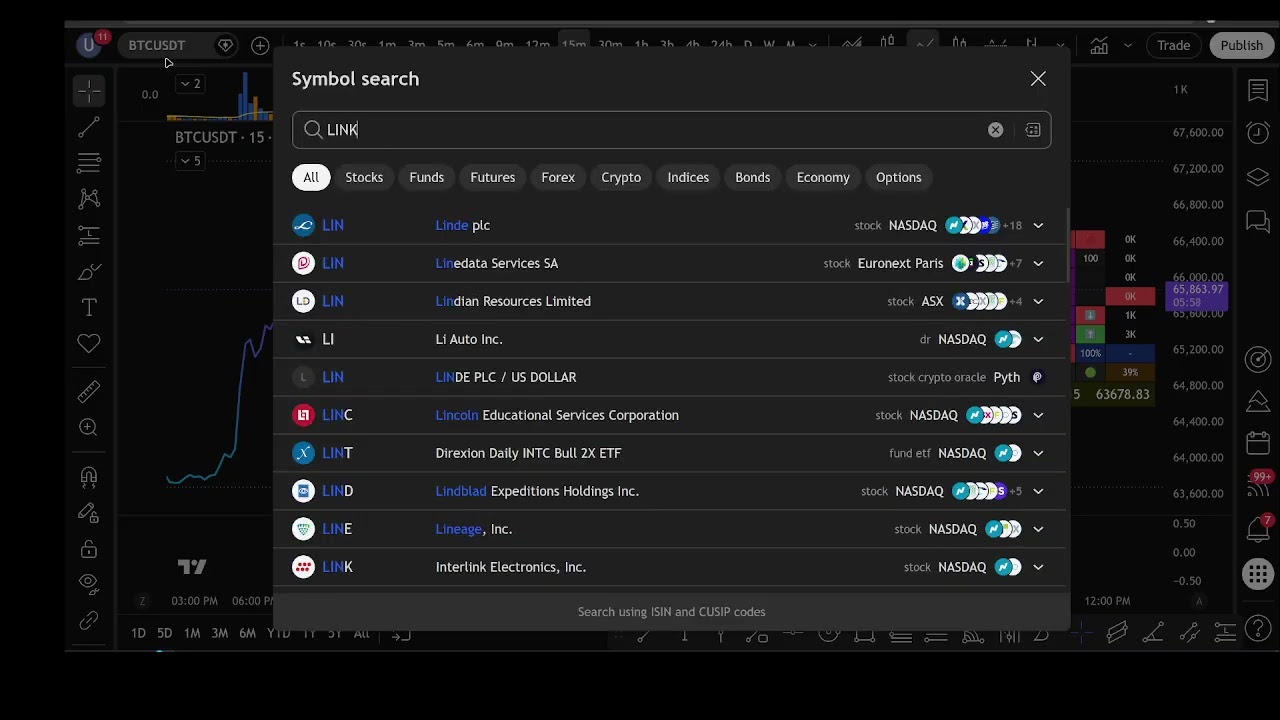Toggle hide all drawings eye icon
1280x720 pixels.
(89, 584)
